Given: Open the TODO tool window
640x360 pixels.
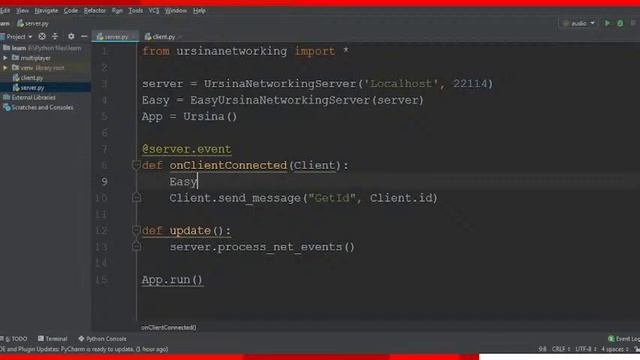Looking at the screenshot, I should tap(14, 339).
